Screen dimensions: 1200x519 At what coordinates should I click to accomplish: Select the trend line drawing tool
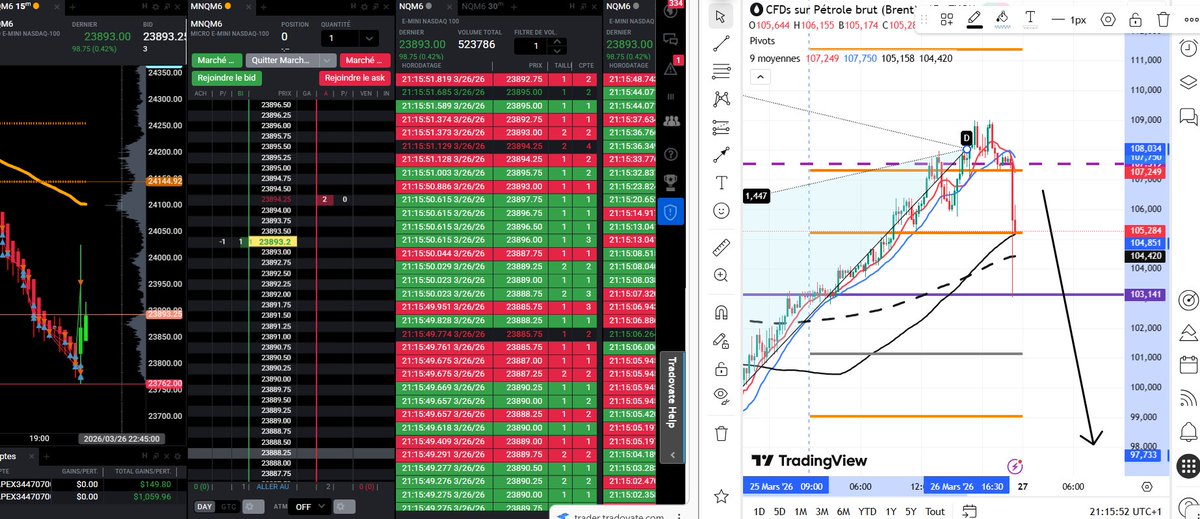click(x=721, y=43)
